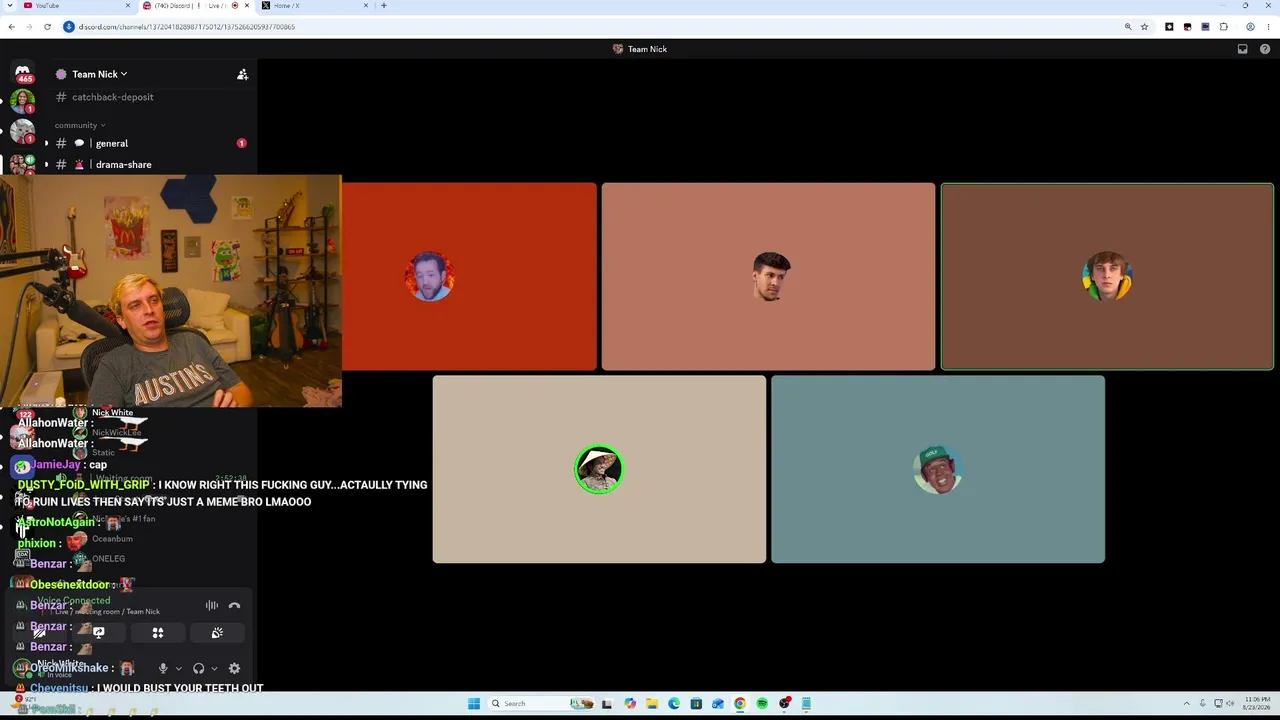This screenshot has height=720, width=1280.
Task: Open the catchback-deposit channel
Action: [x=112, y=97]
